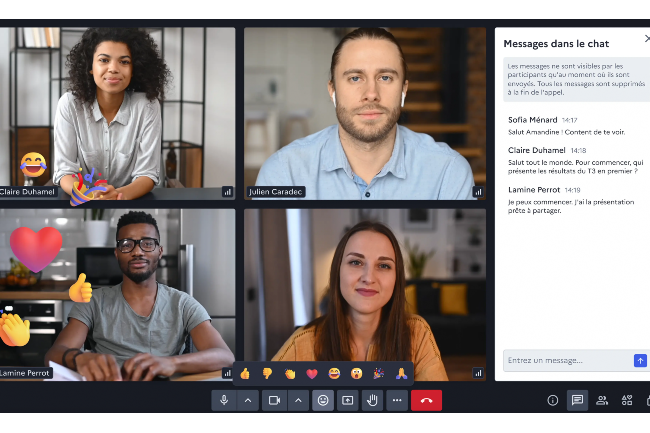
Task: Click the 'Entrez un message' input field
Action: [x=567, y=360]
